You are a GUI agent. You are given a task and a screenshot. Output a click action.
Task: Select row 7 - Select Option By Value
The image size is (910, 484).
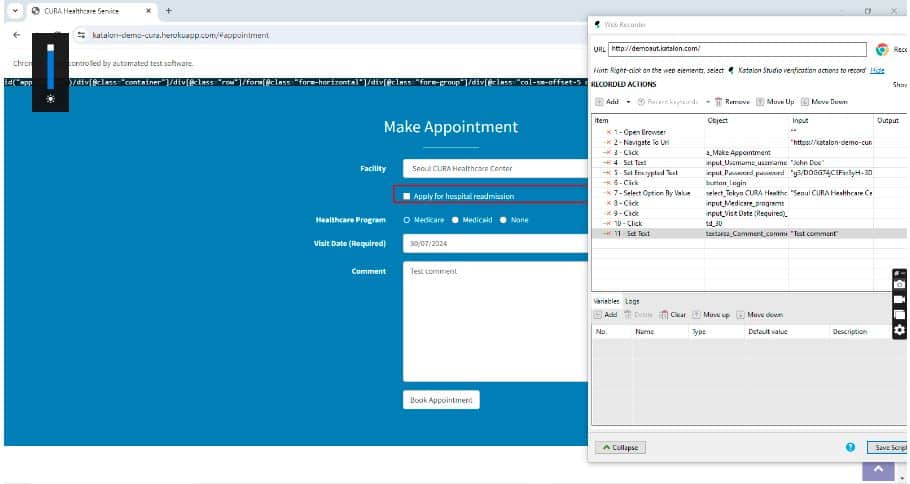pos(749,193)
